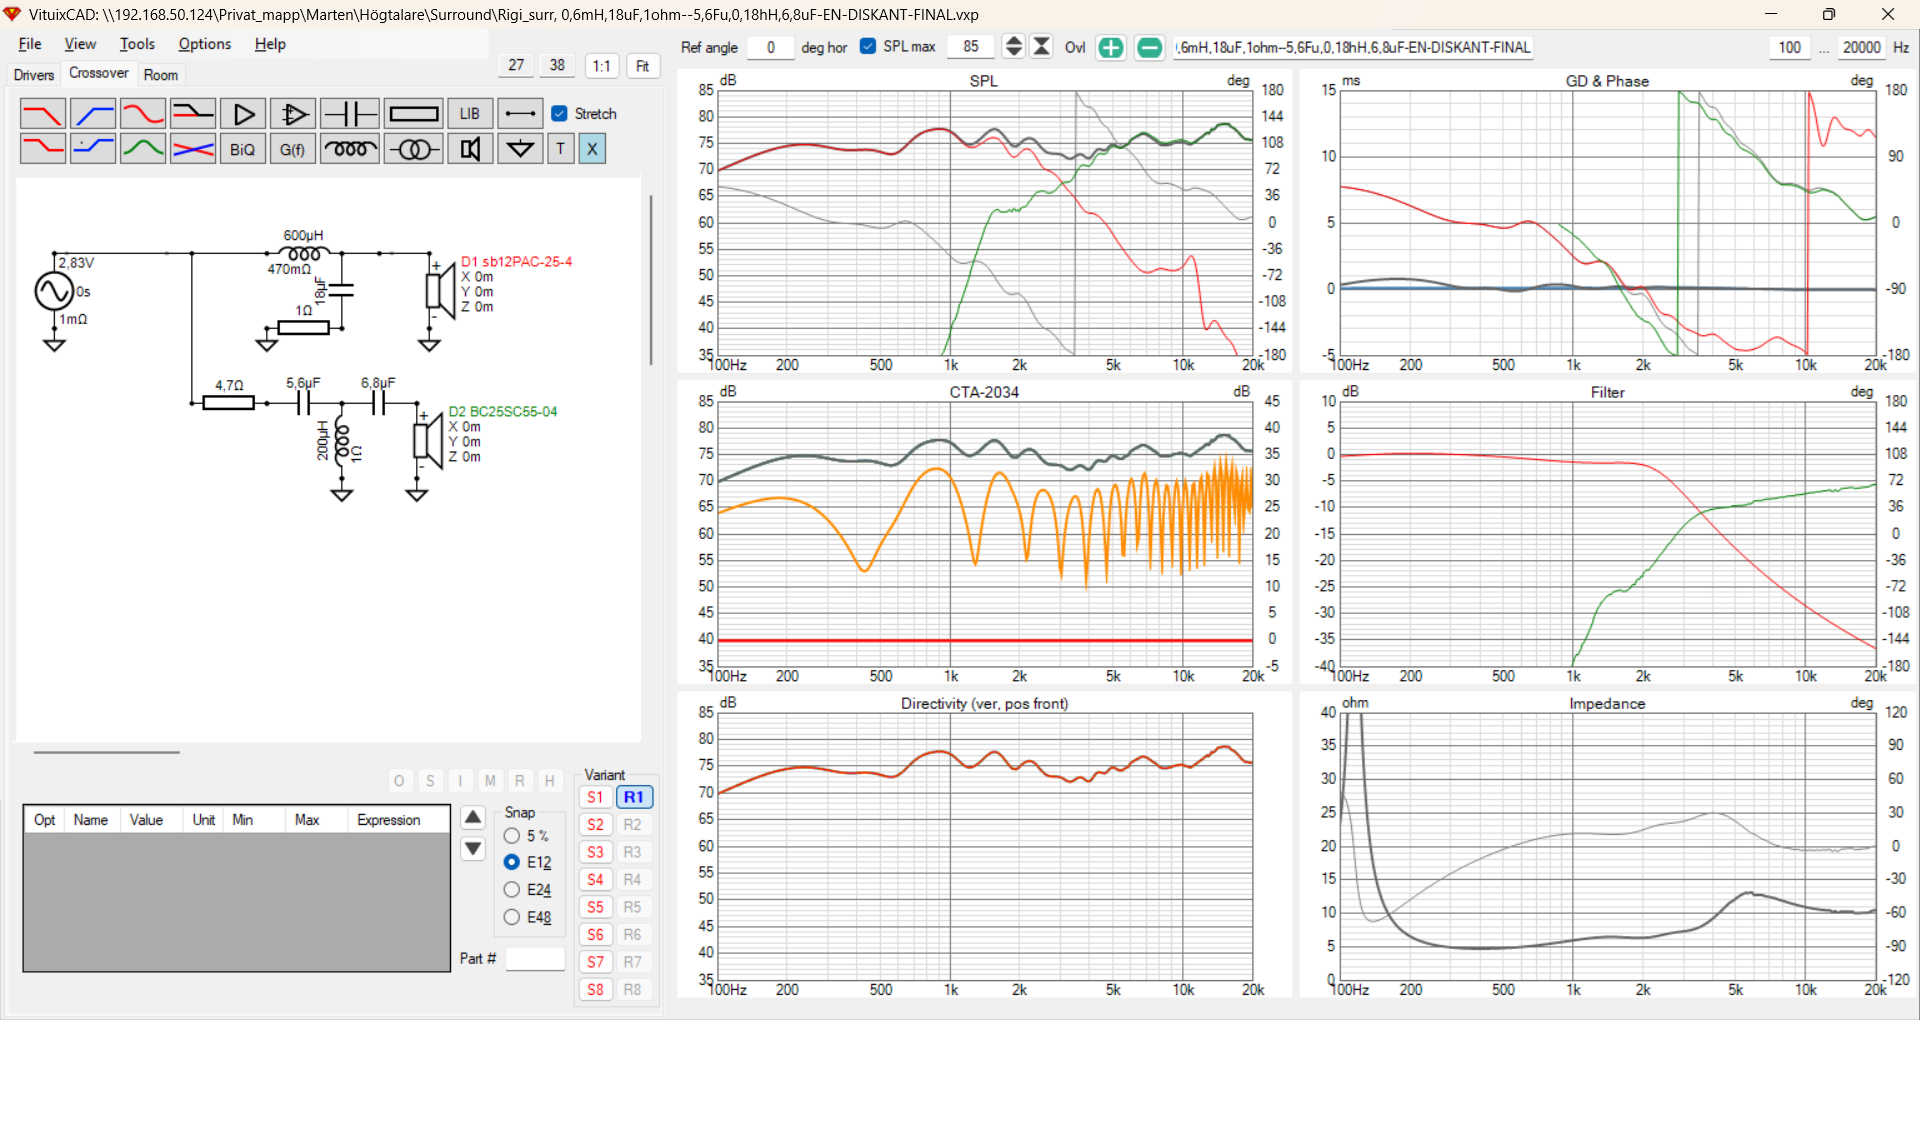This screenshot has height=1135, width=1920.
Task: Select variant R1
Action: 633,798
